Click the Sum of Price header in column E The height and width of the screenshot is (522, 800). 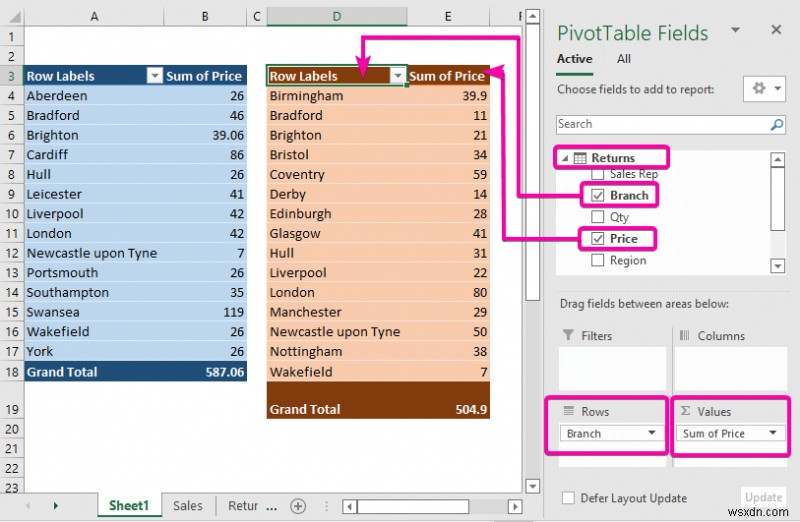[x=448, y=76]
